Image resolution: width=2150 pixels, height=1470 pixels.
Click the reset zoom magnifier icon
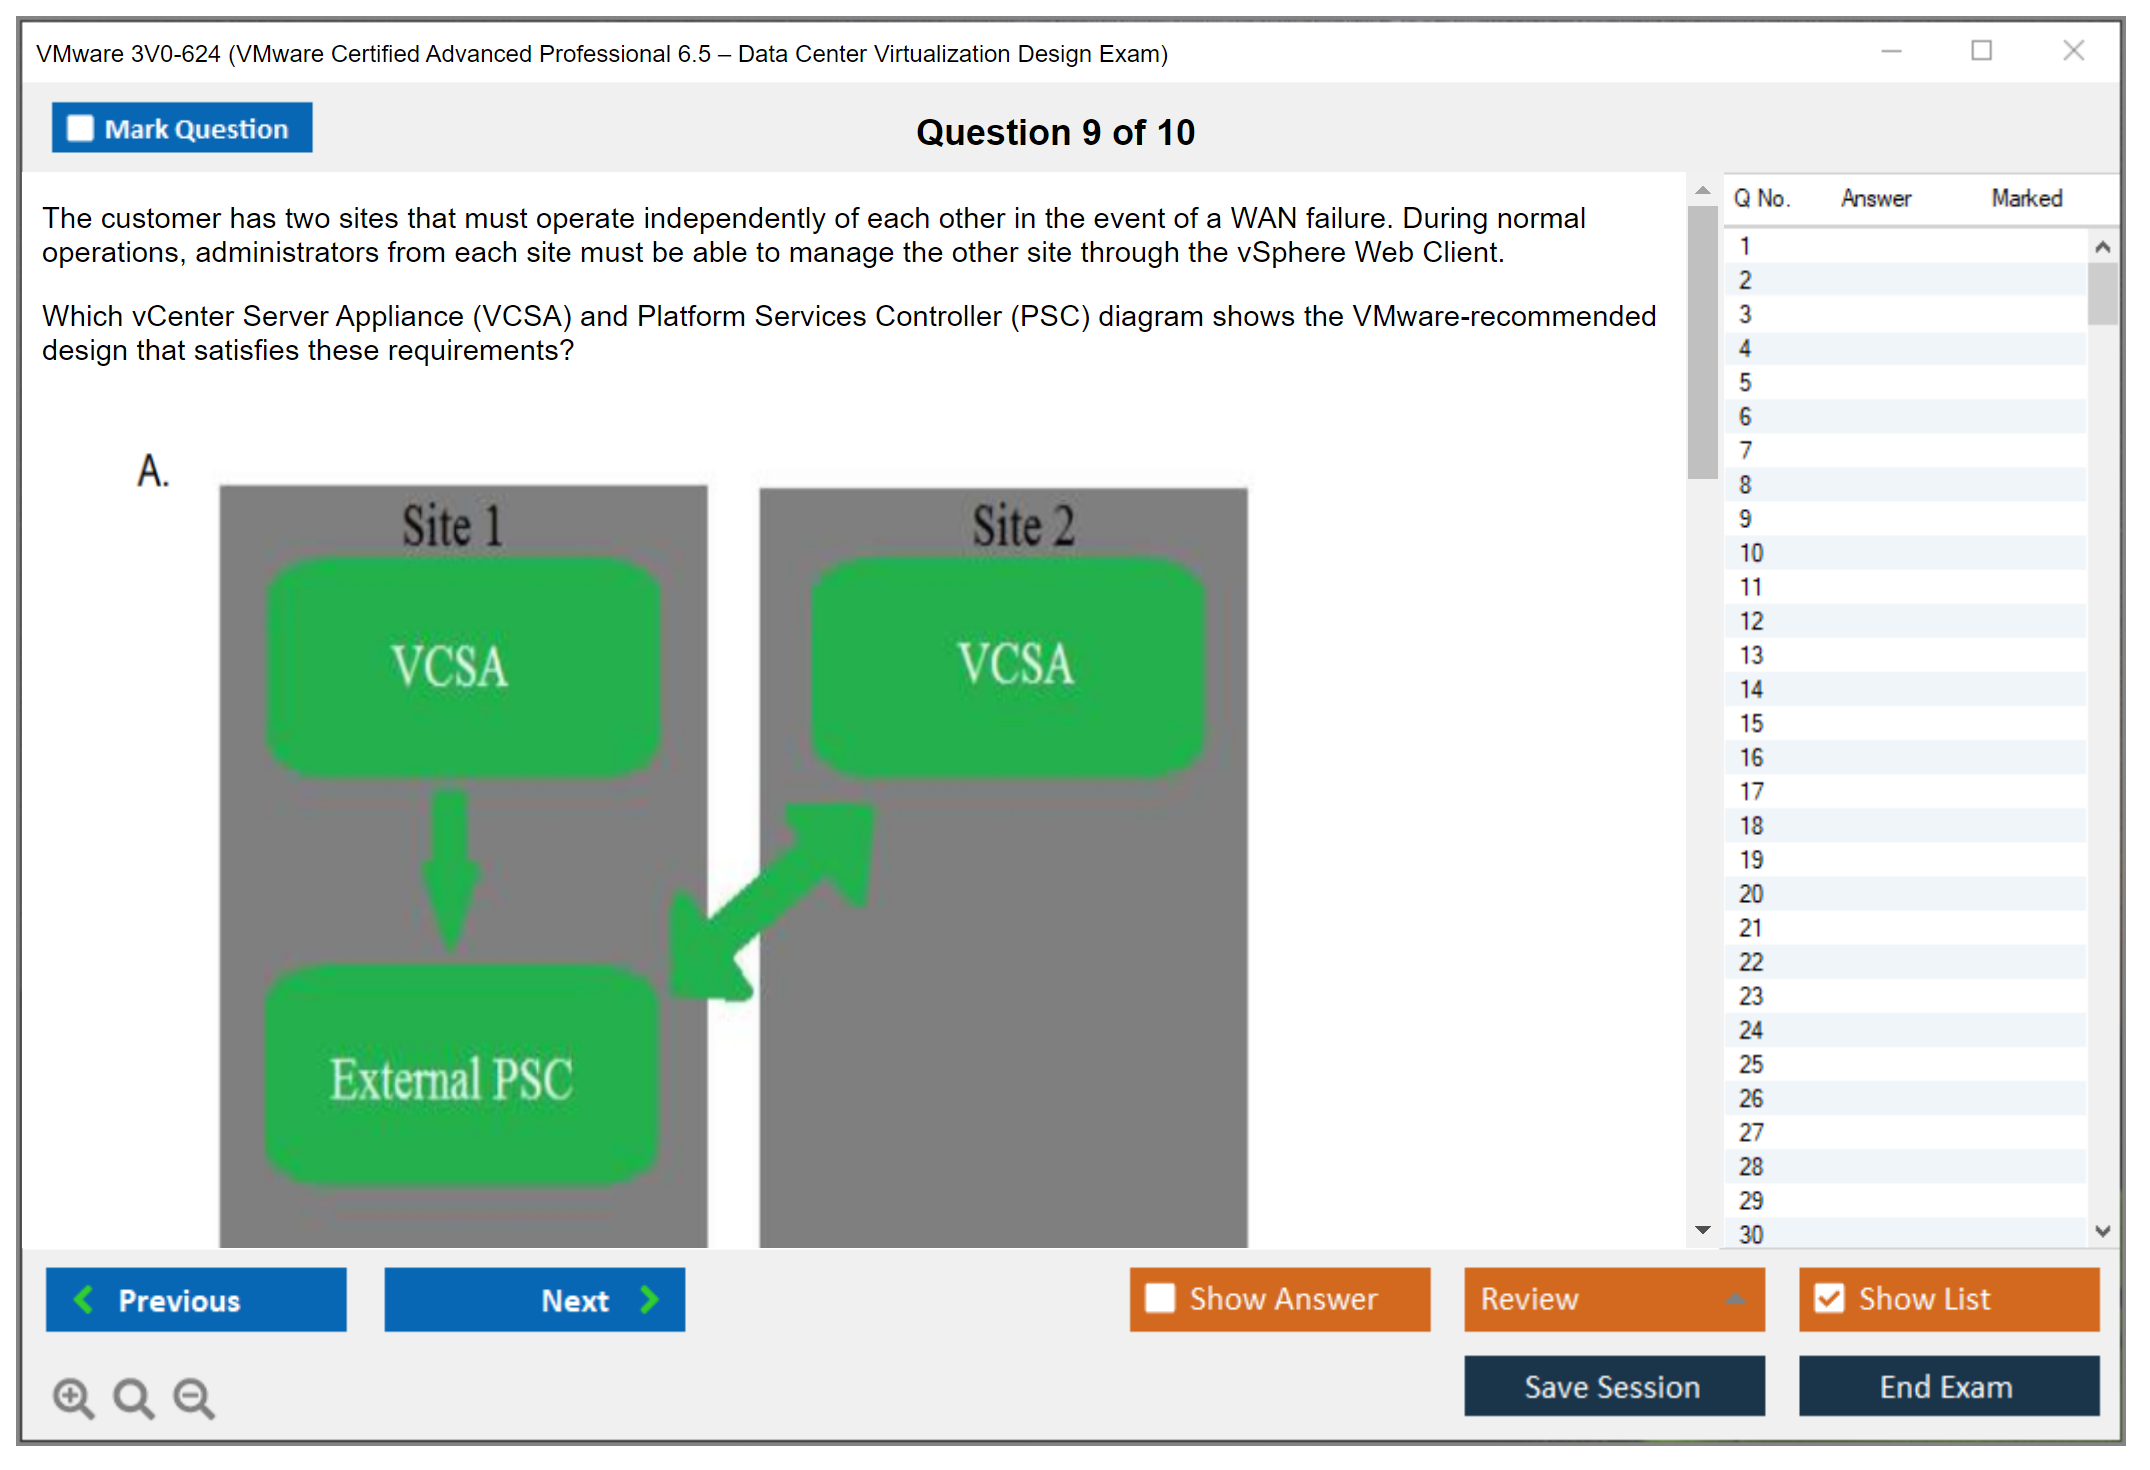133,1397
